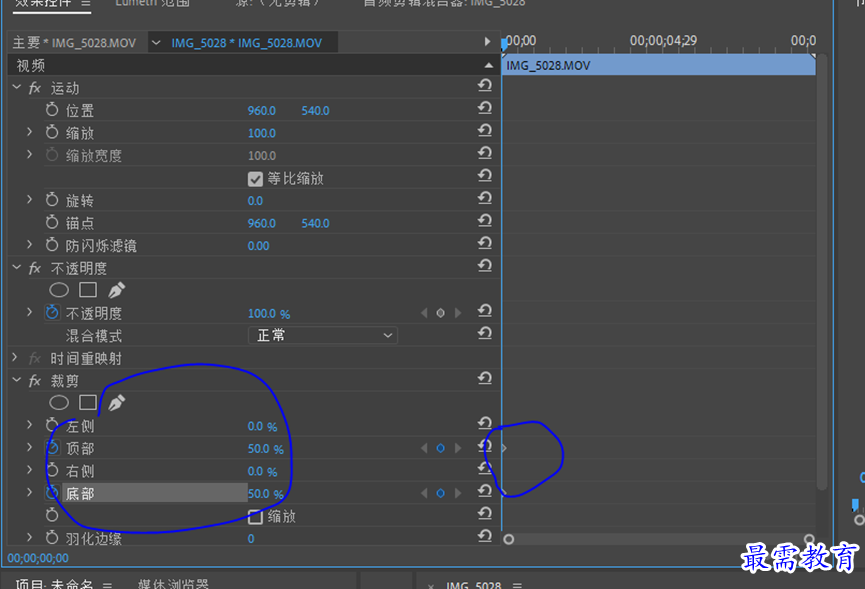Open the IMG_5028 sequence clip dropdown
Viewport: 865px width, 589px height.
156,42
